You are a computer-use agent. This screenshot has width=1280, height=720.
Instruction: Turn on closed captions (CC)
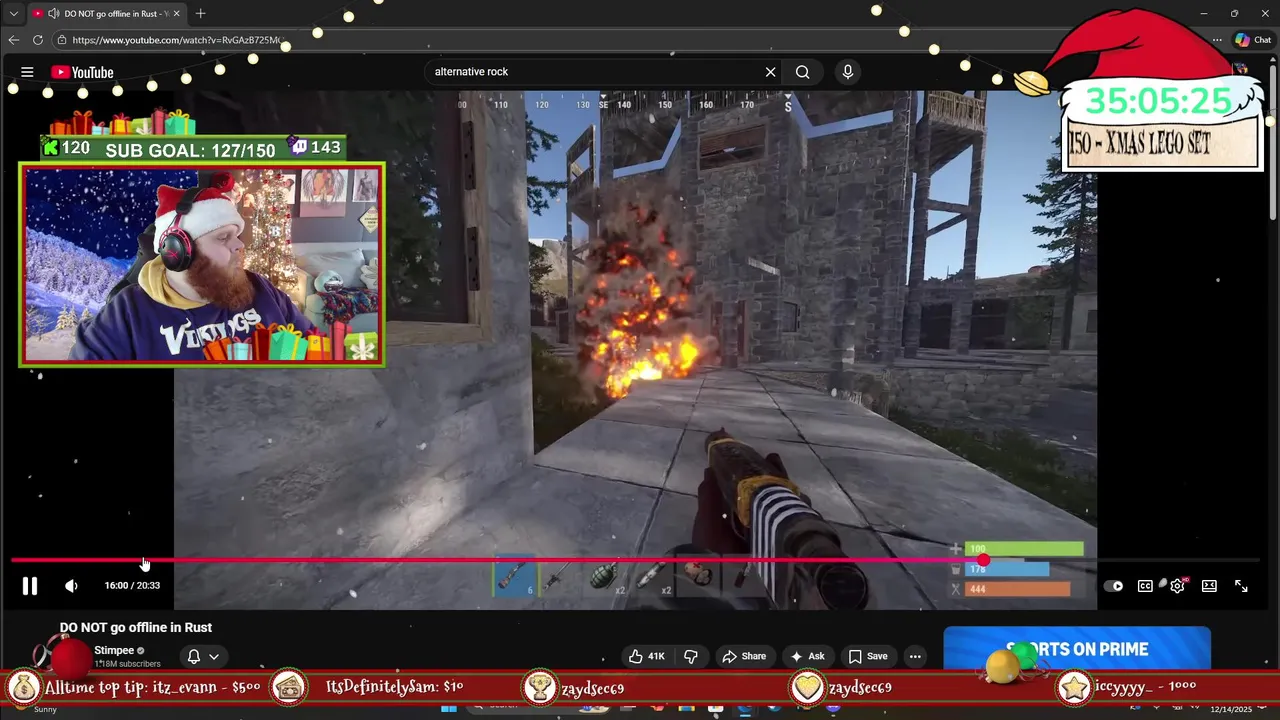[x=1145, y=586]
